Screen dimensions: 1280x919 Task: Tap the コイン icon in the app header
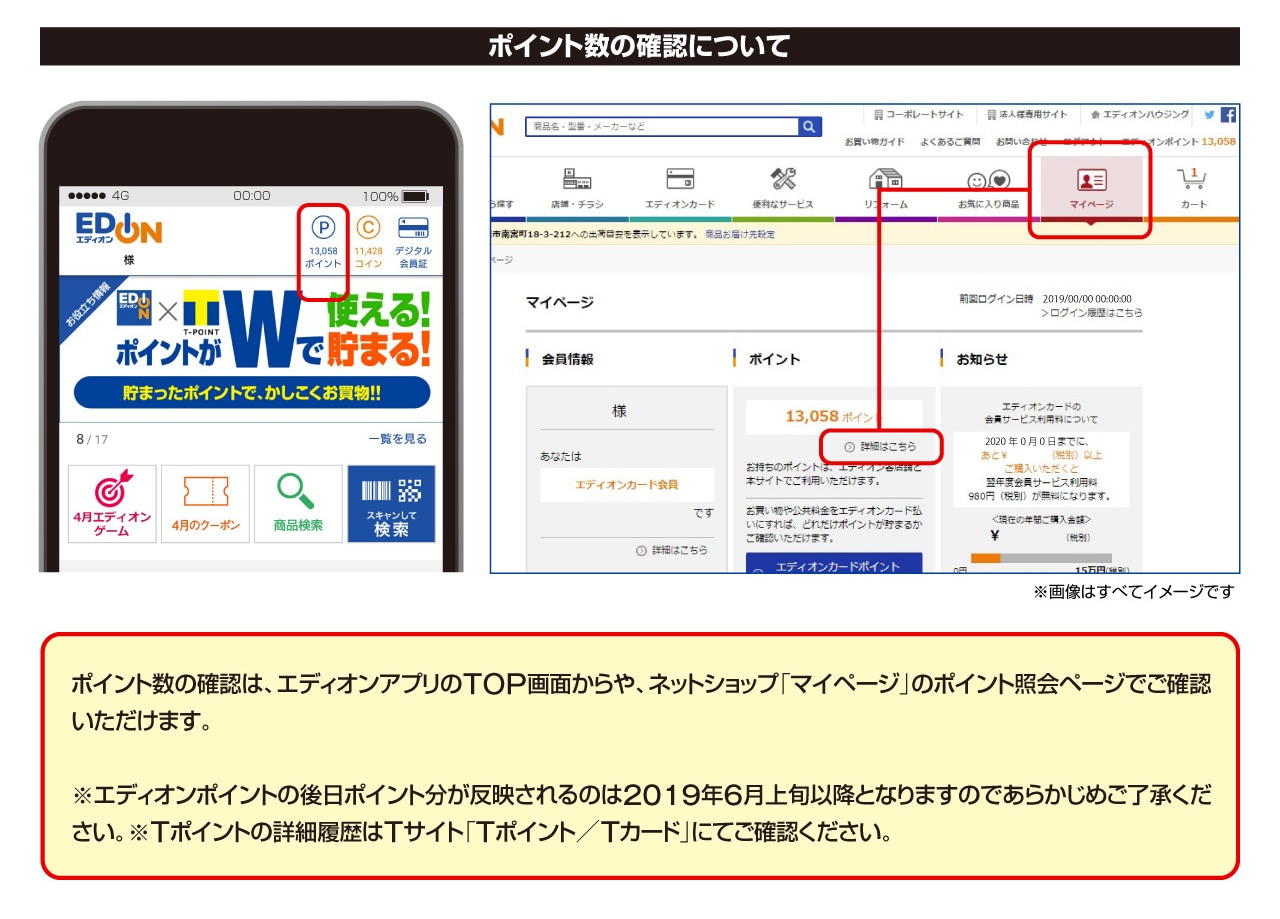(x=368, y=242)
